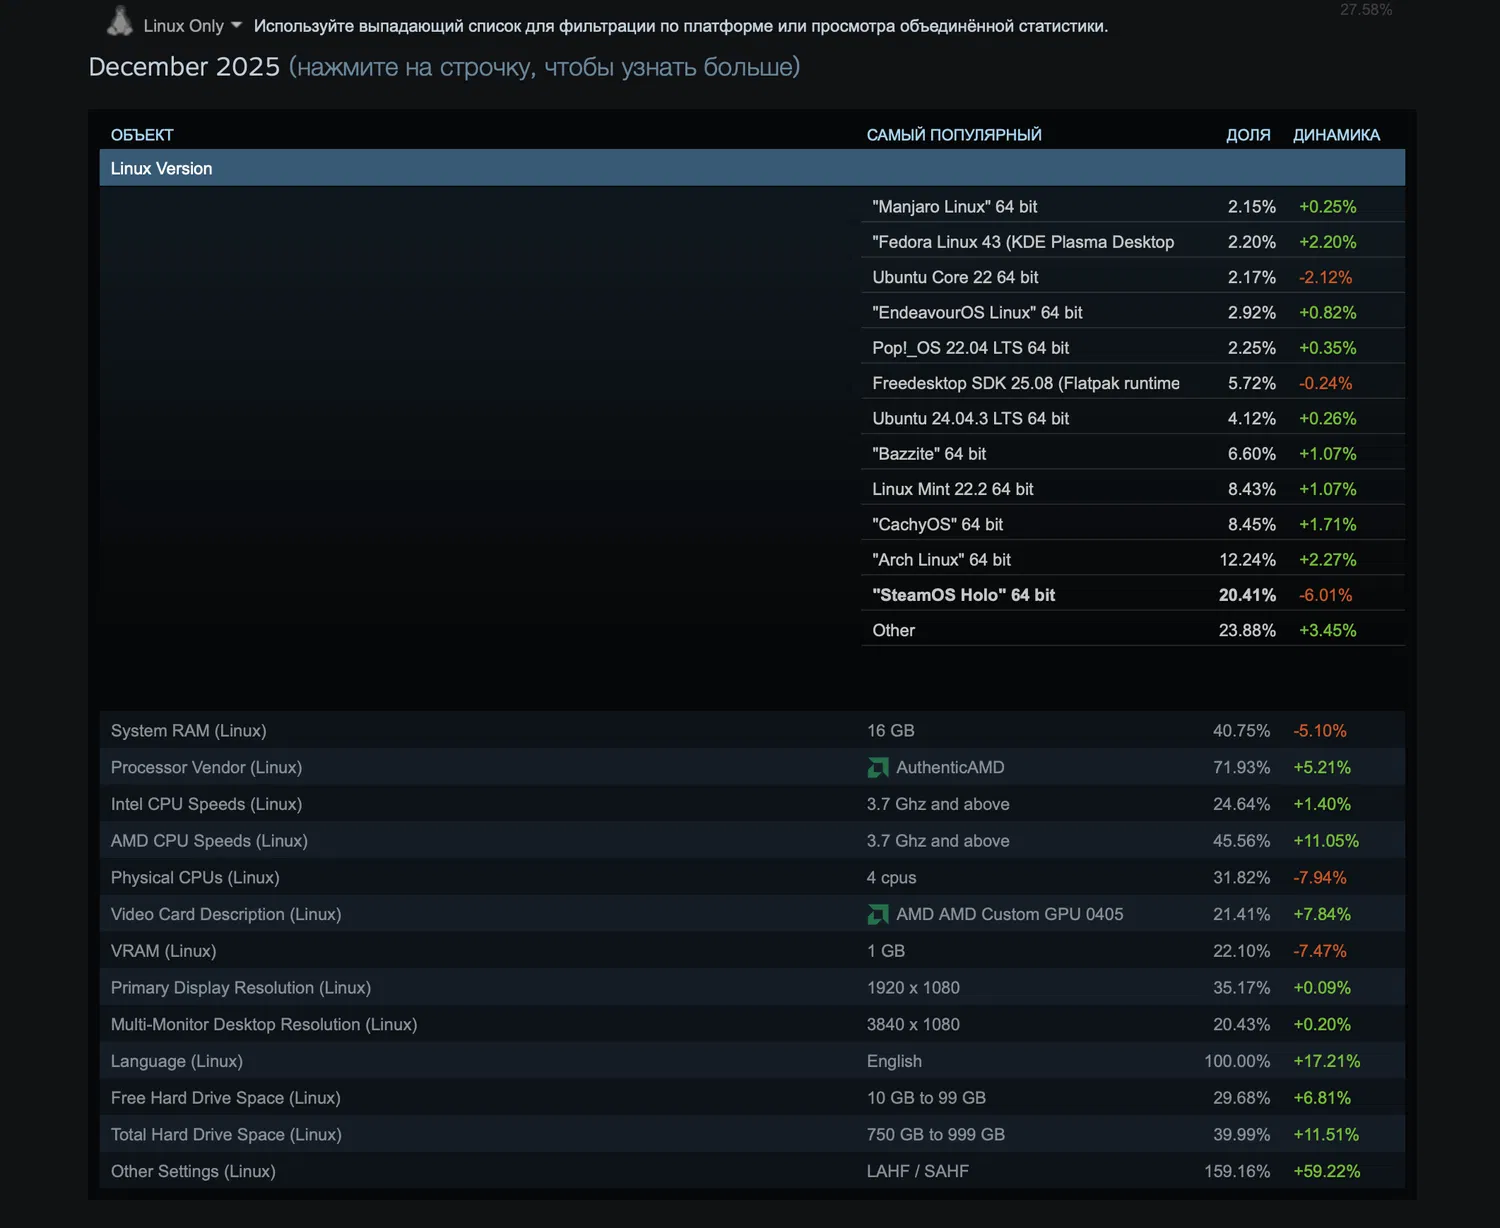Open the Linux Only platform dropdown
The image size is (1500, 1228).
coord(192,26)
